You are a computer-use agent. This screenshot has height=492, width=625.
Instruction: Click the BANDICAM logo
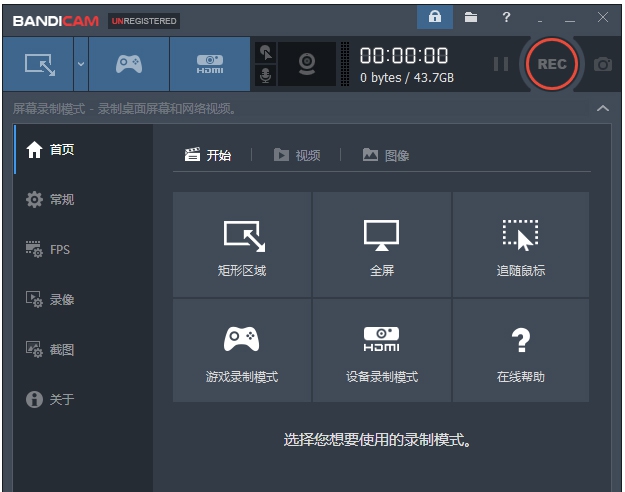56,21
